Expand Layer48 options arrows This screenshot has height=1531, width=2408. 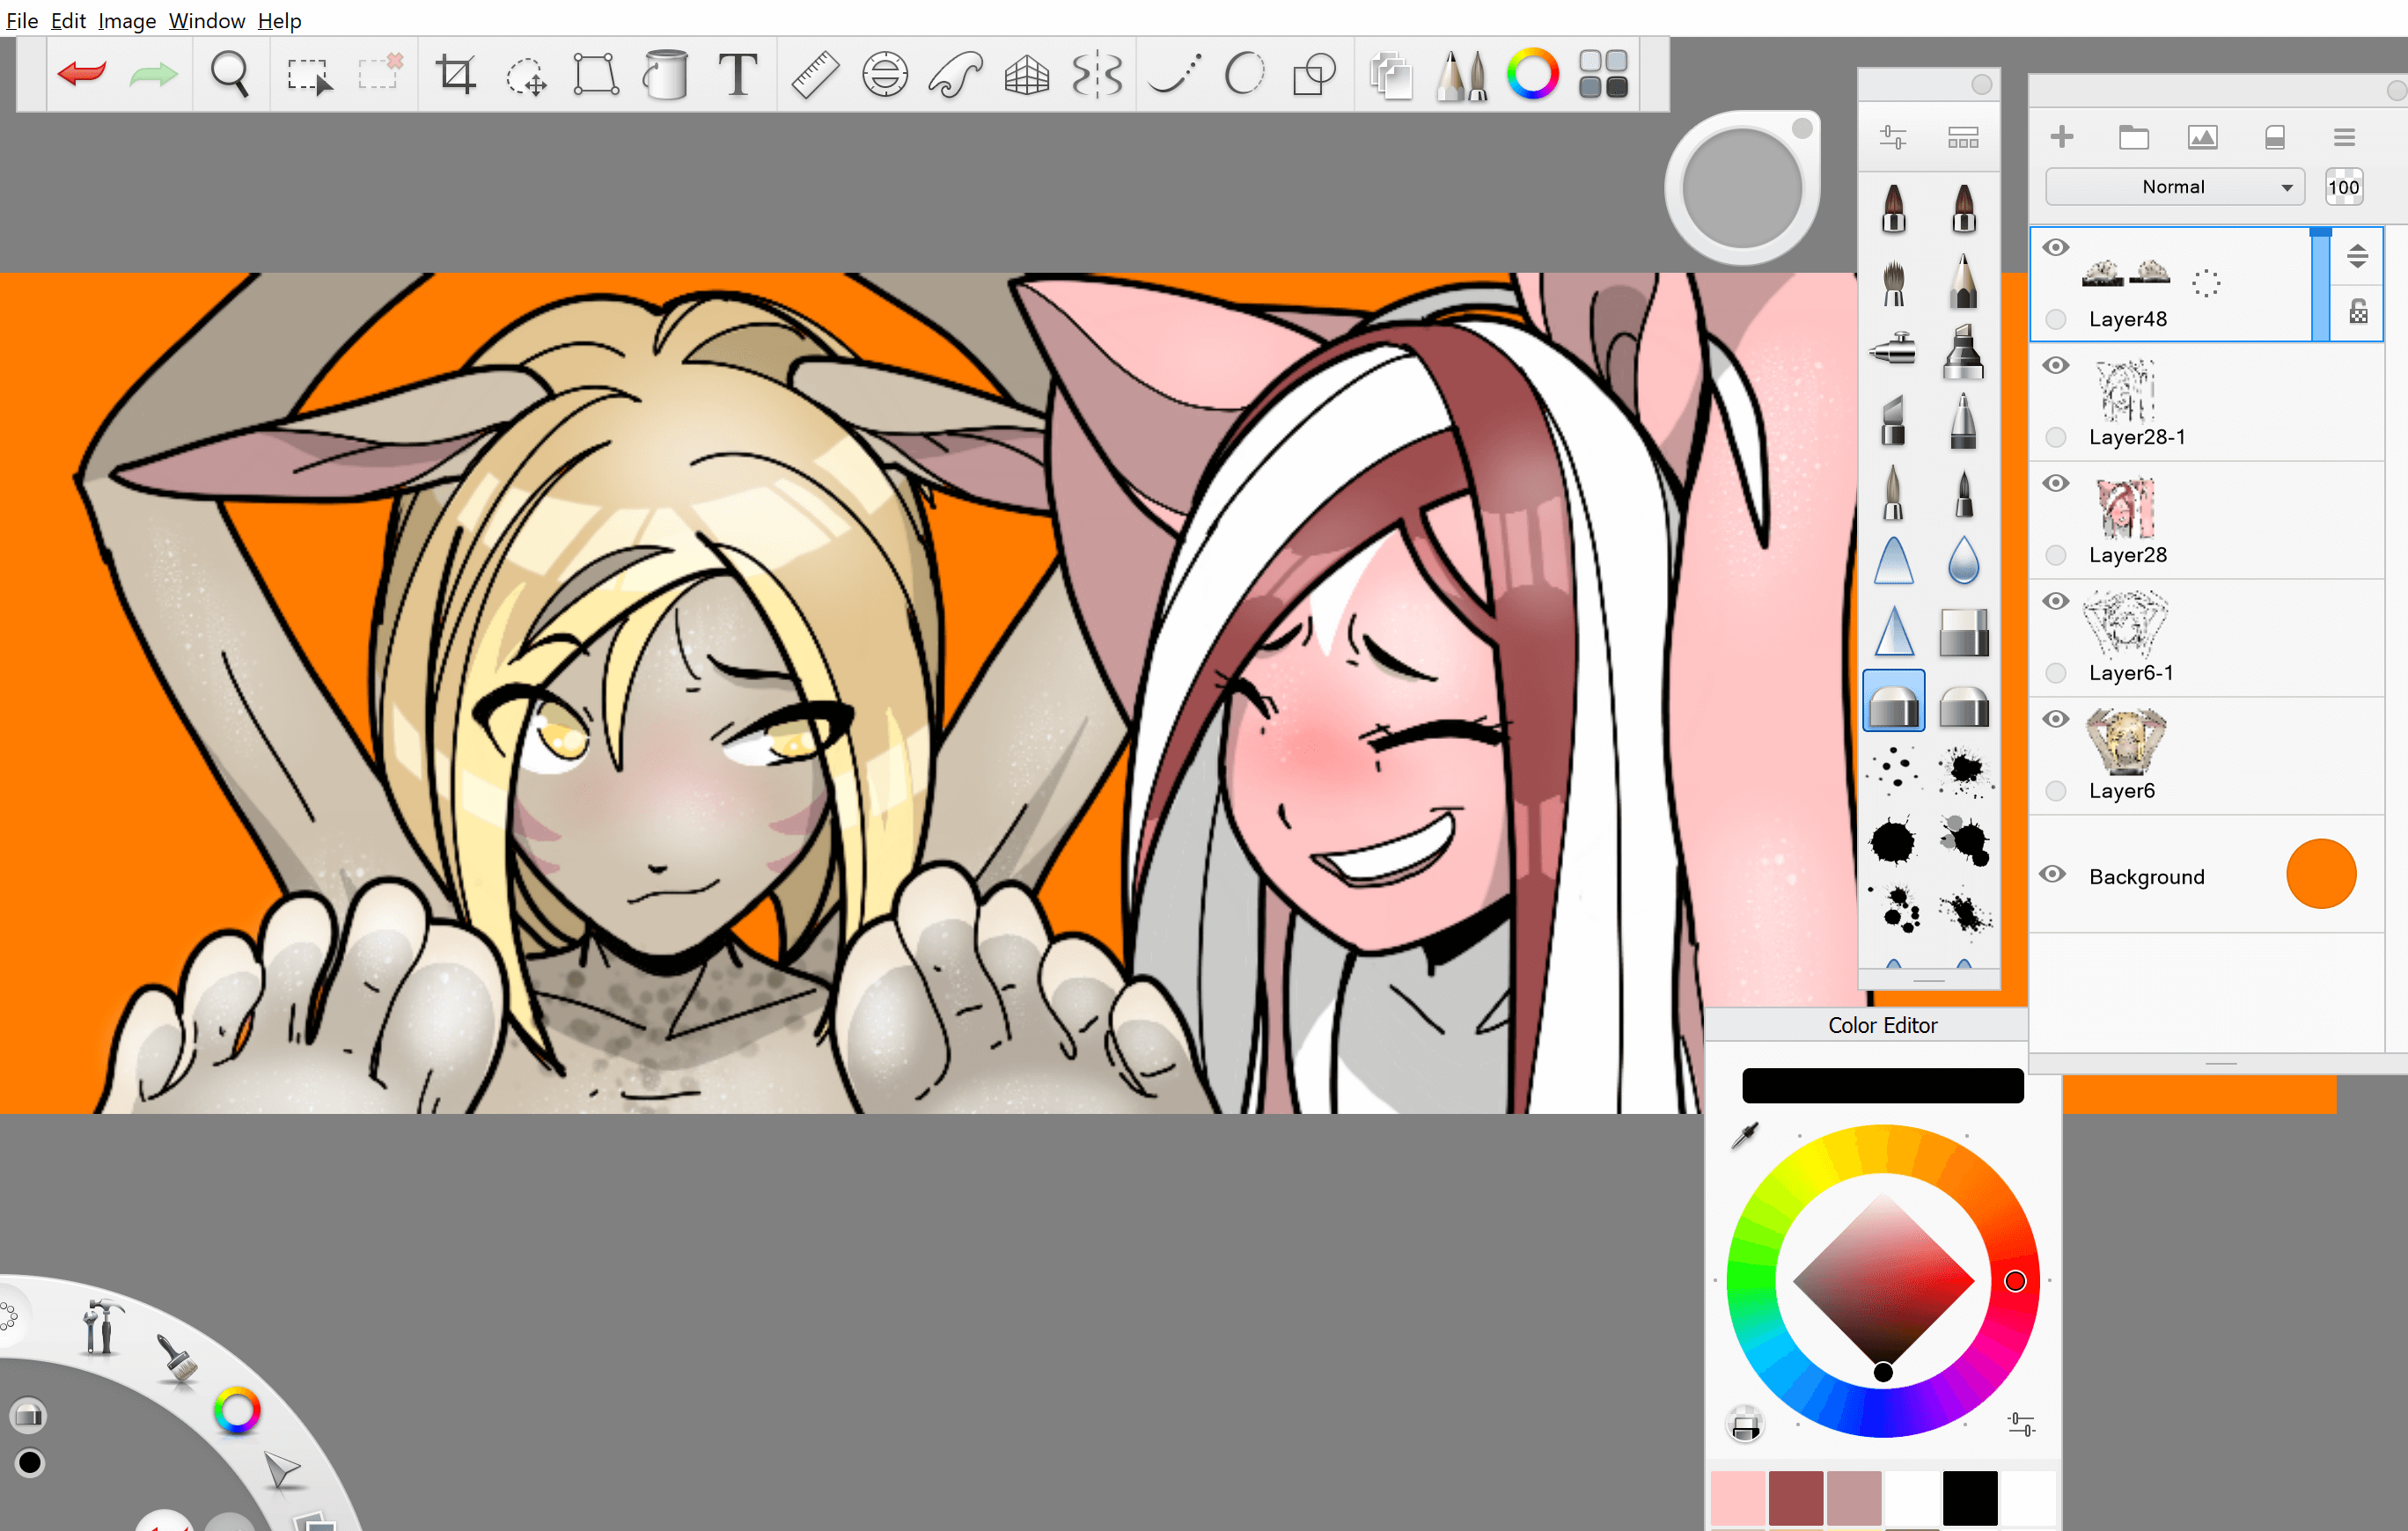(2357, 256)
